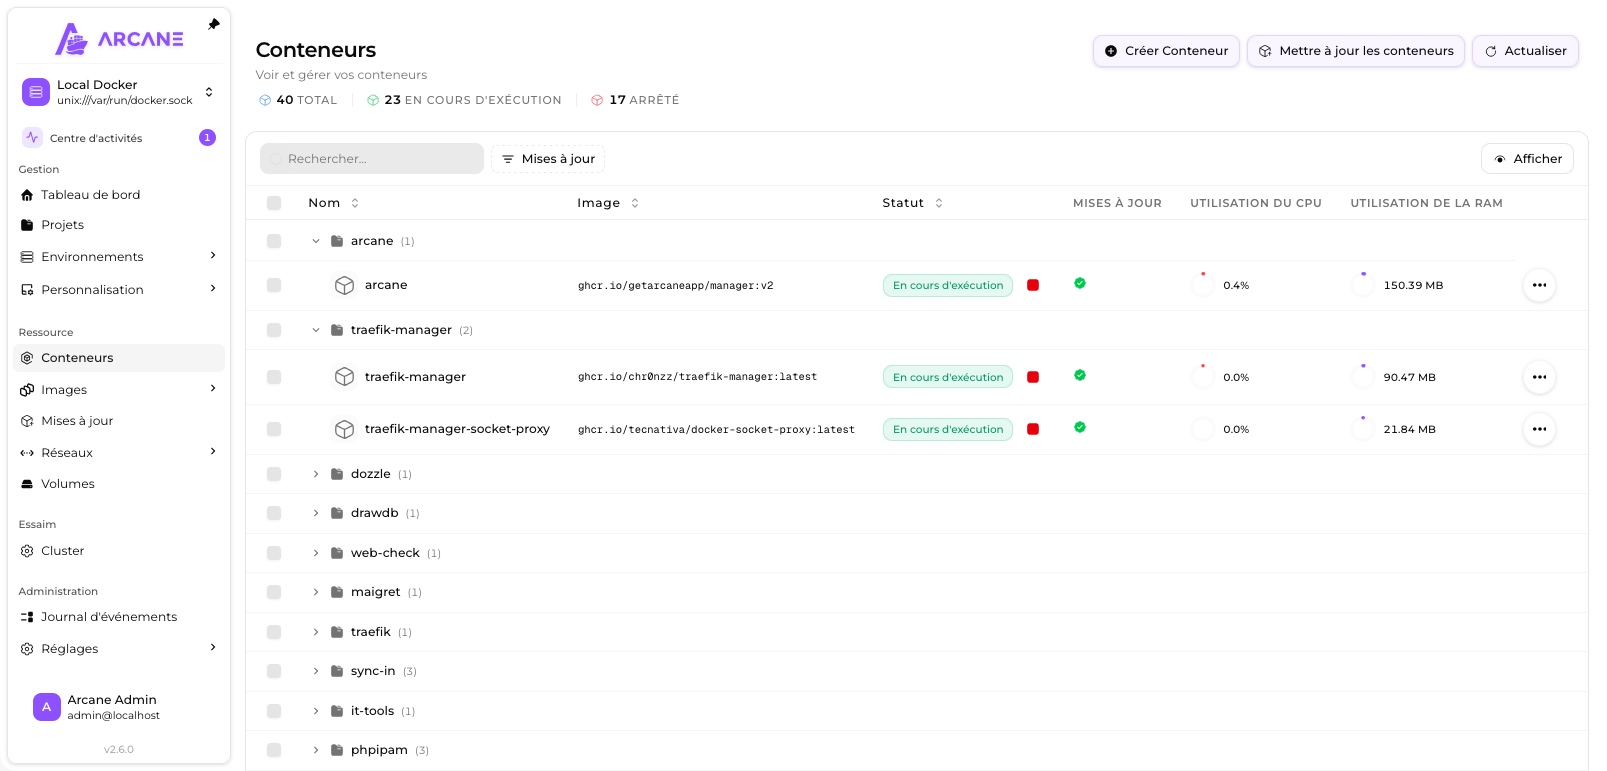Click the traefik-manager container cube icon
This screenshot has width=1607, height=771.
click(345, 377)
